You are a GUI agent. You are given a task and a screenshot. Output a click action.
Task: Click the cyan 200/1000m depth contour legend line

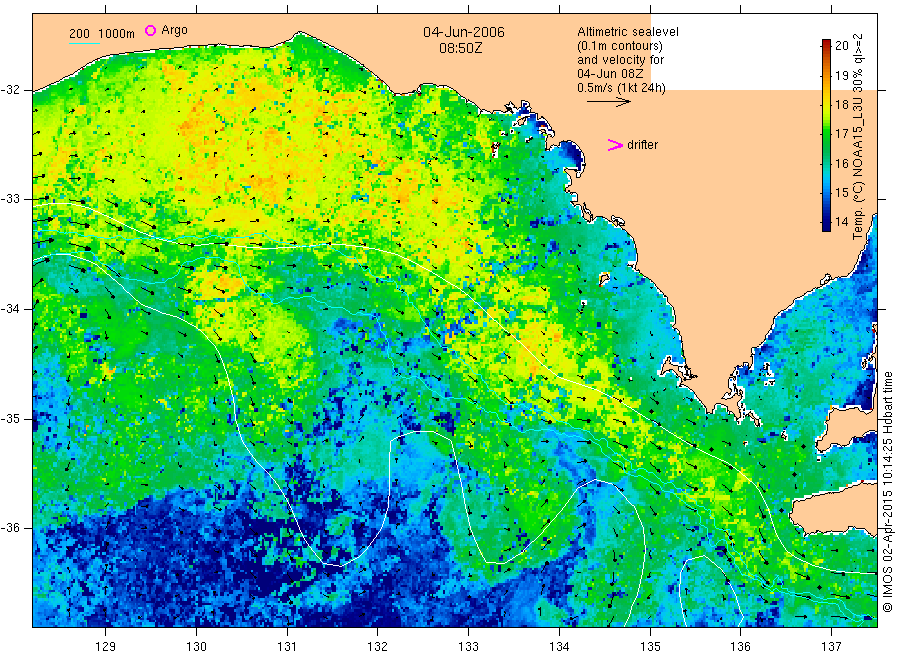[84, 43]
